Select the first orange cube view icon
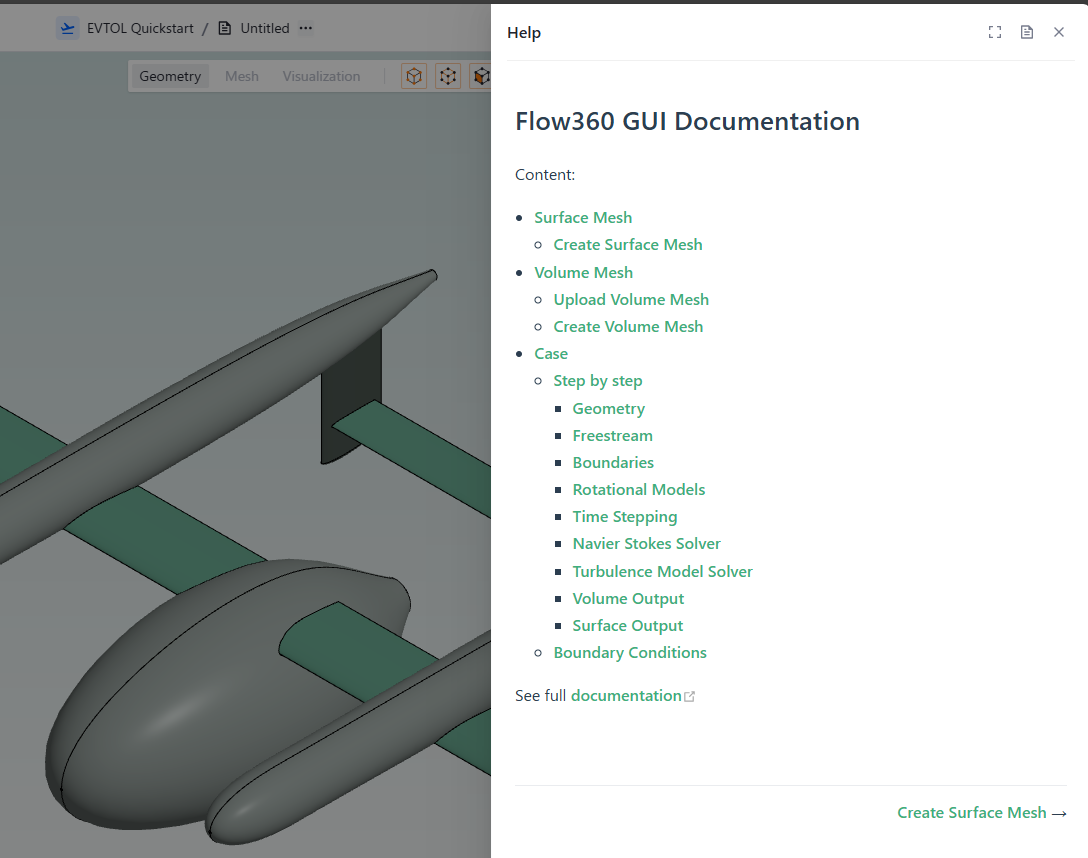The height and width of the screenshot is (858, 1088). pos(414,76)
